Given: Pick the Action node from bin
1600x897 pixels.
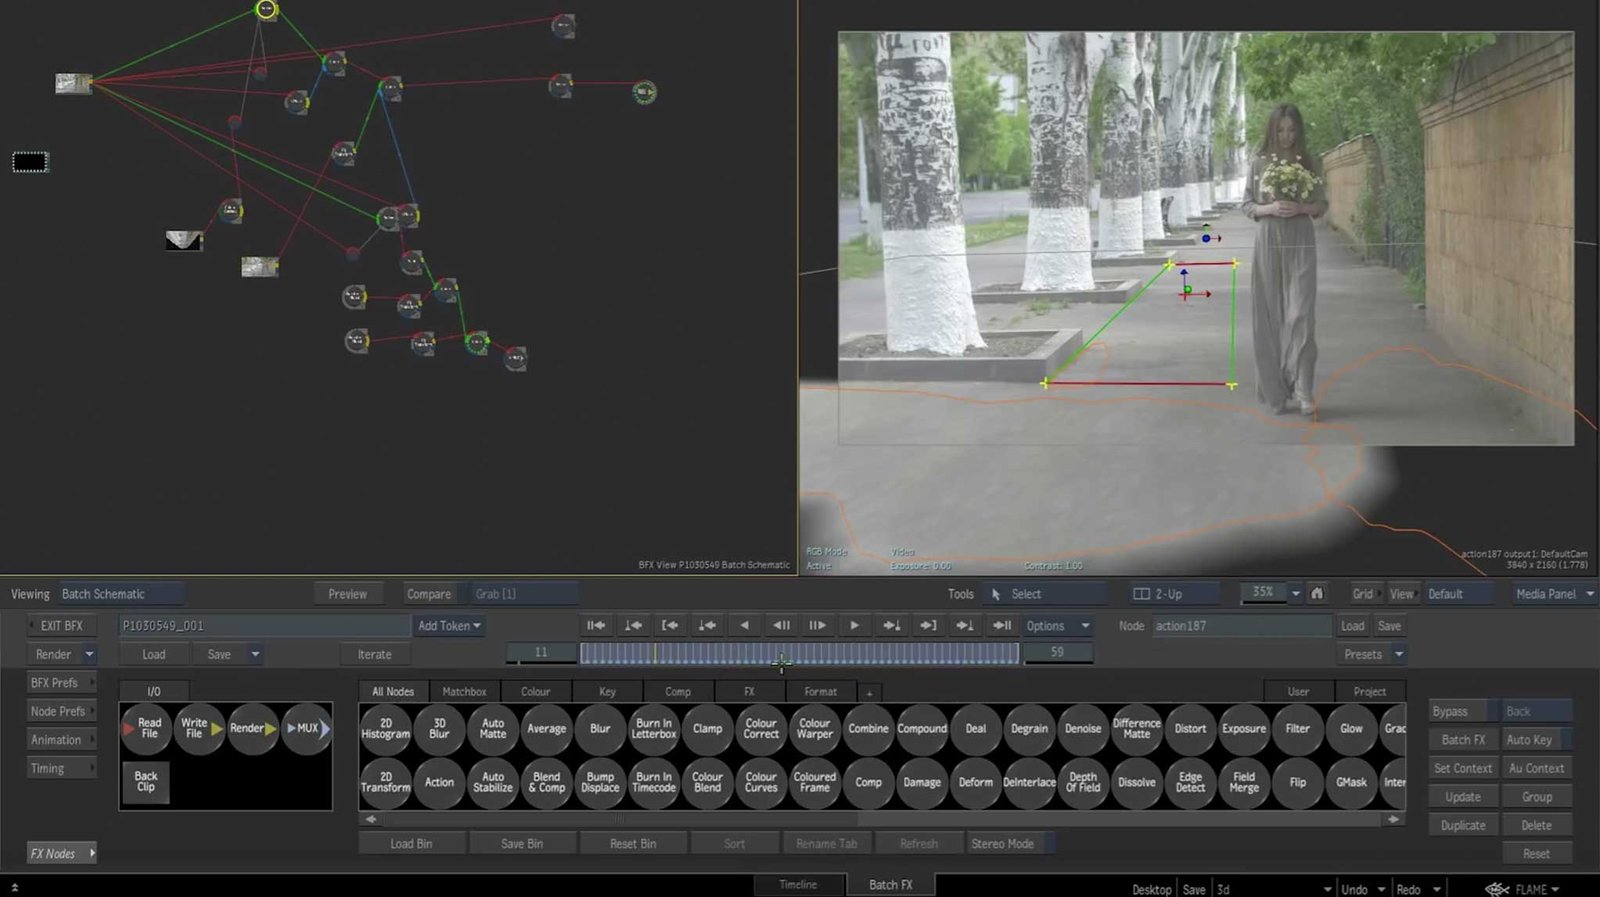Looking at the screenshot, I should point(439,782).
